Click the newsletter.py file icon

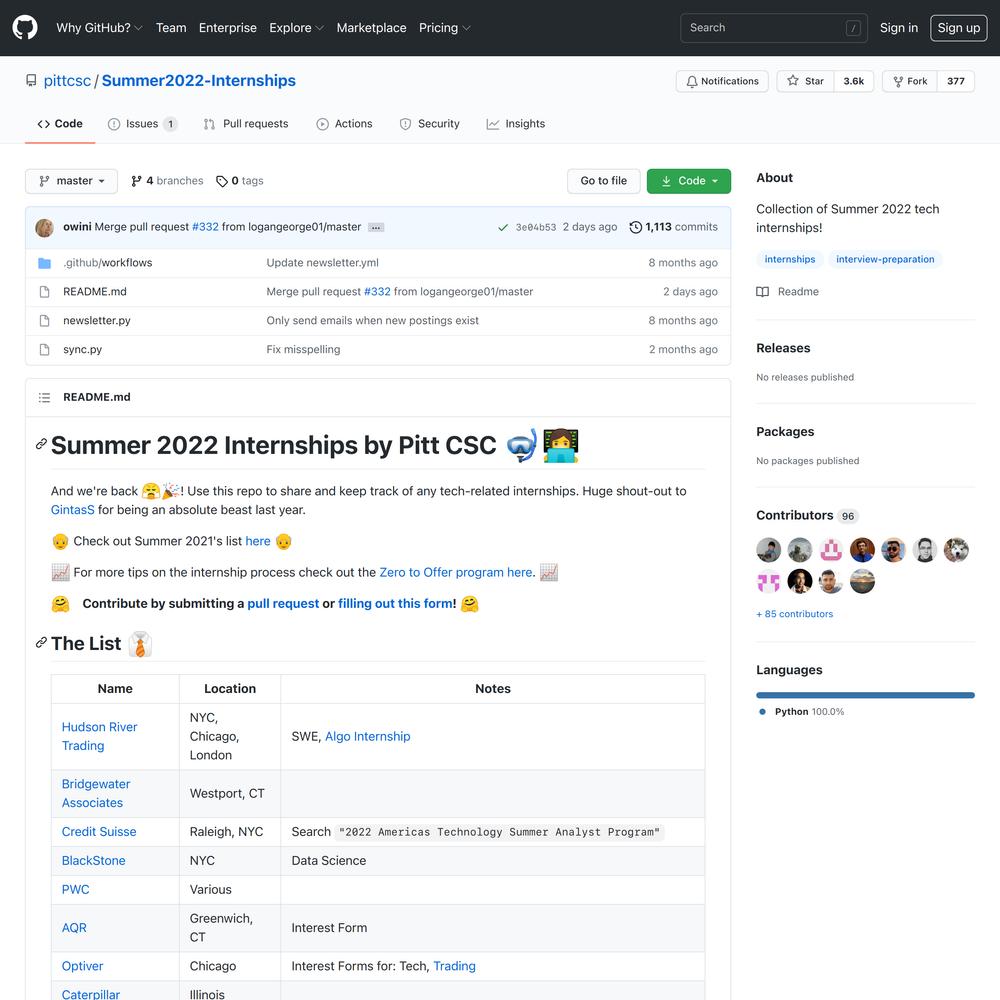coord(44,320)
